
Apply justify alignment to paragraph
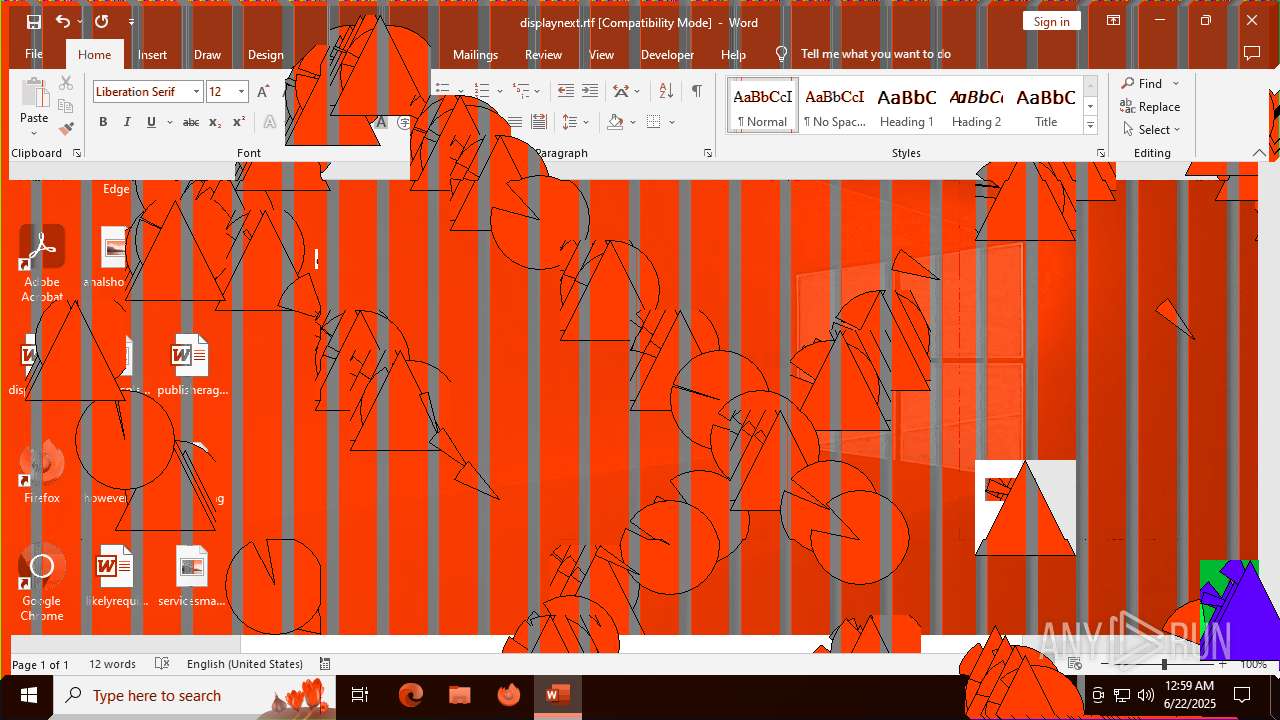[514, 122]
